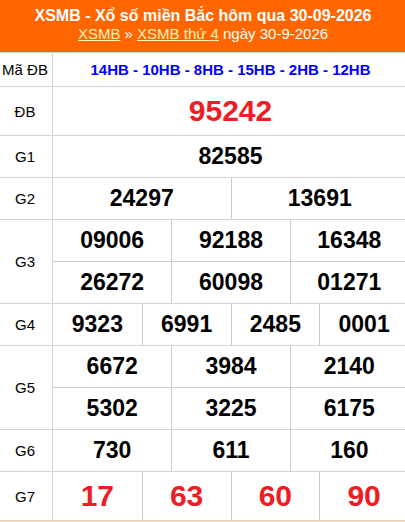Click the G1 number 82585
Image resolution: width=405 pixels, height=522 pixels.
click(230, 156)
